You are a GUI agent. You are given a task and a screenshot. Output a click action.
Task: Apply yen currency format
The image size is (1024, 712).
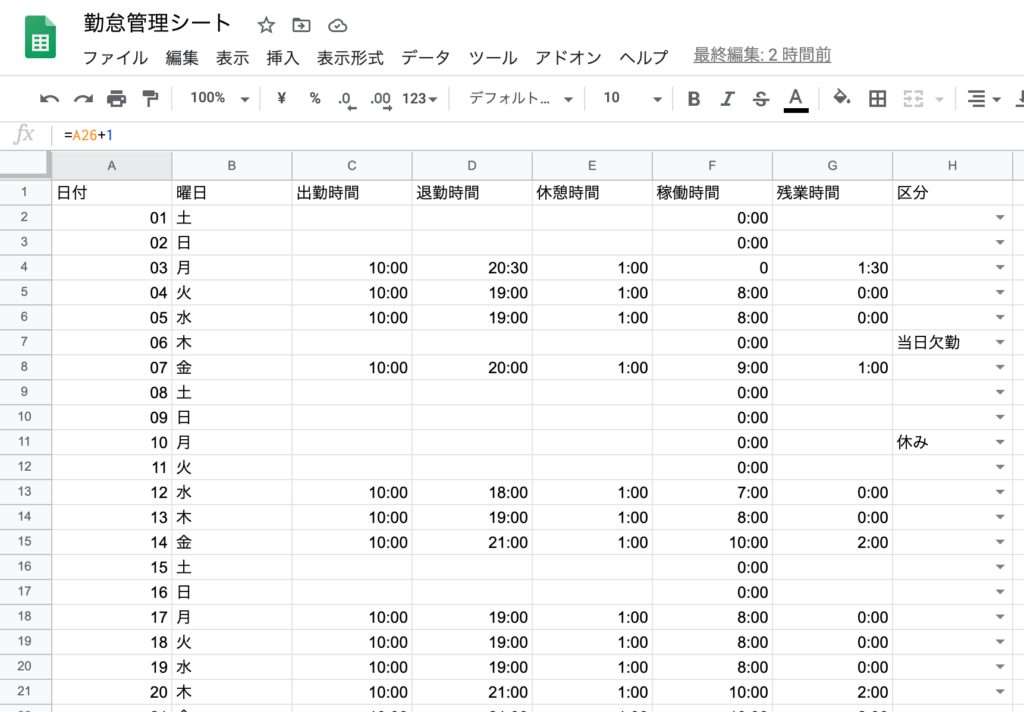pos(281,98)
